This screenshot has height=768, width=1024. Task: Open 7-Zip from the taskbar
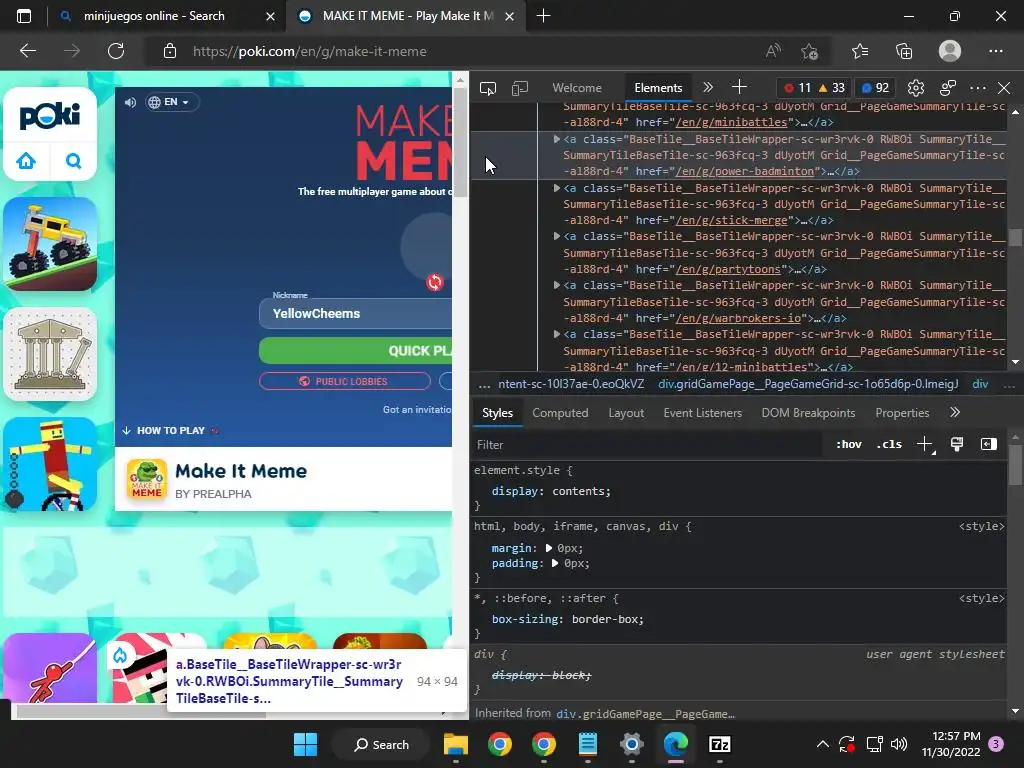click(720, 744)
